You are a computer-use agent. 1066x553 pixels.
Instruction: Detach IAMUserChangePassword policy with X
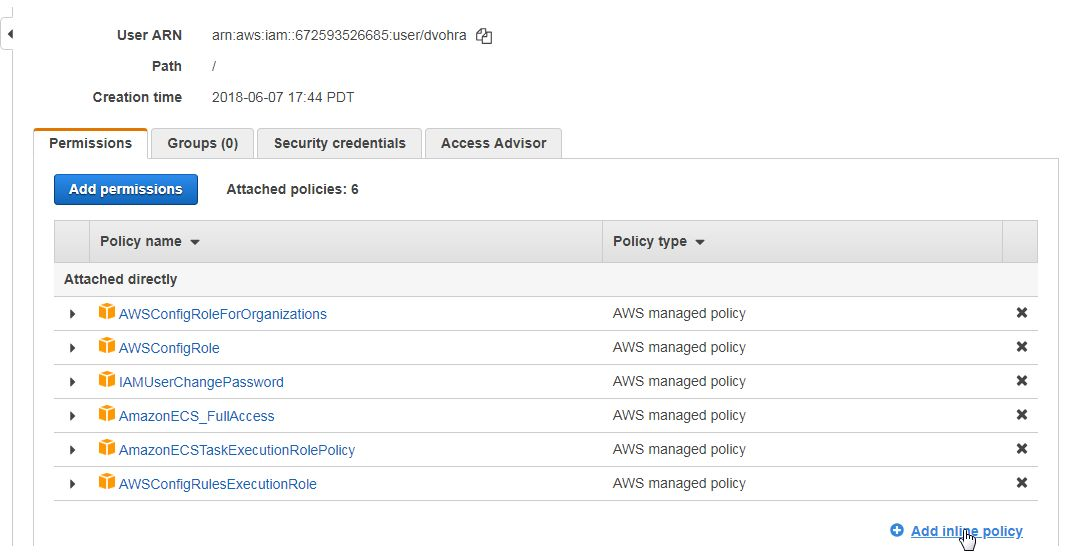[1021, 381]
